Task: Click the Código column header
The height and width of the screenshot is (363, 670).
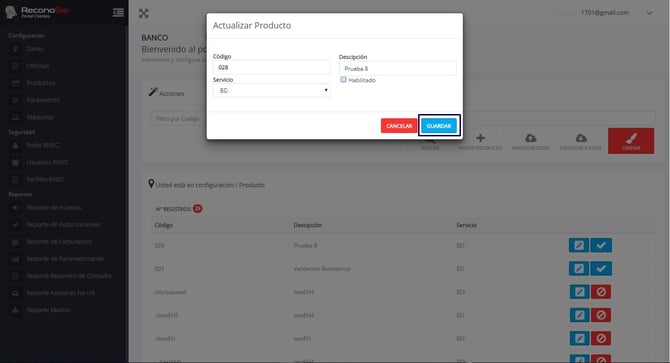Action: (x=164, y=225)
